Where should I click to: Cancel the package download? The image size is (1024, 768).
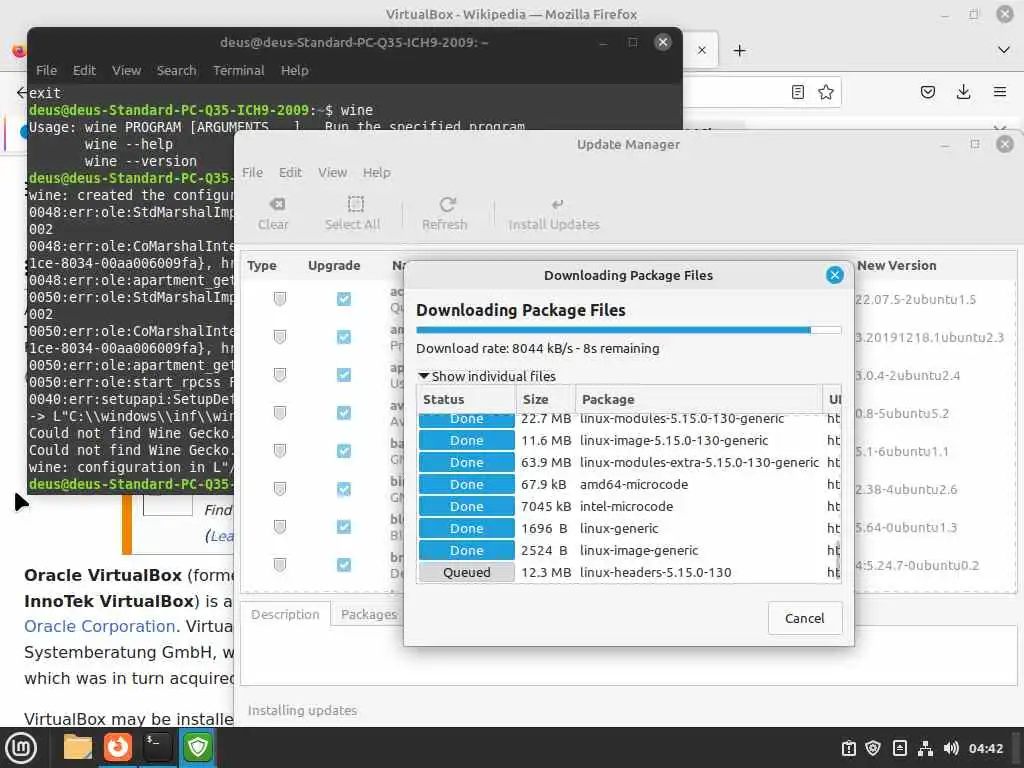tap(805, 618)
